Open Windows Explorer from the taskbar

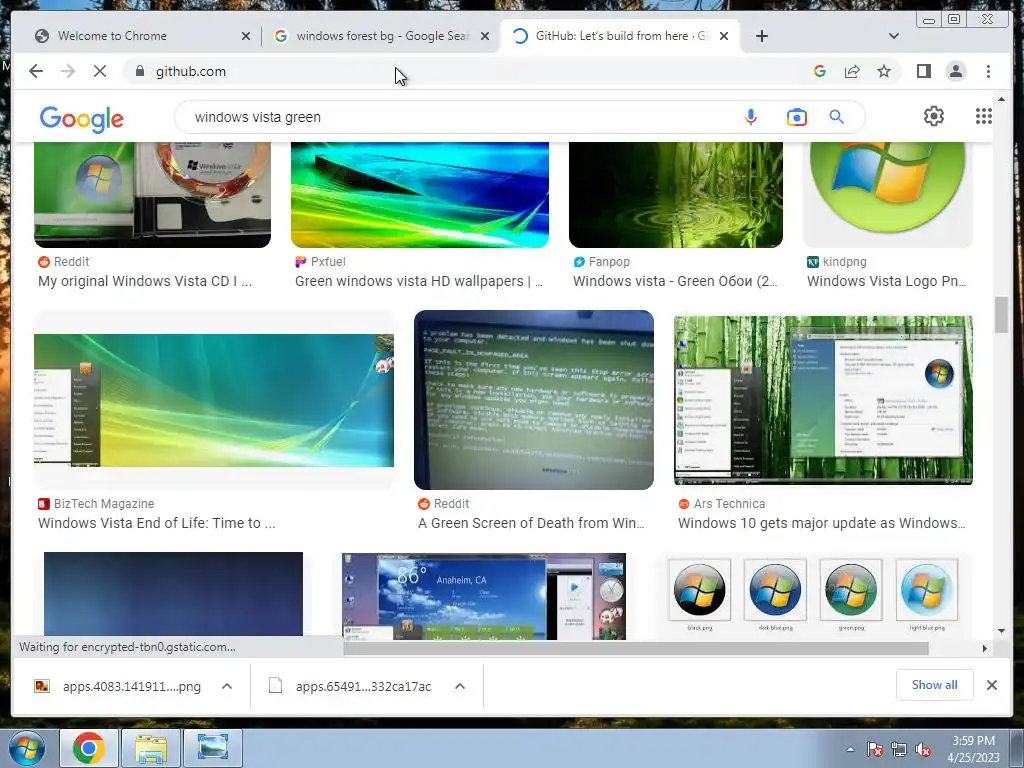point(151,748)
